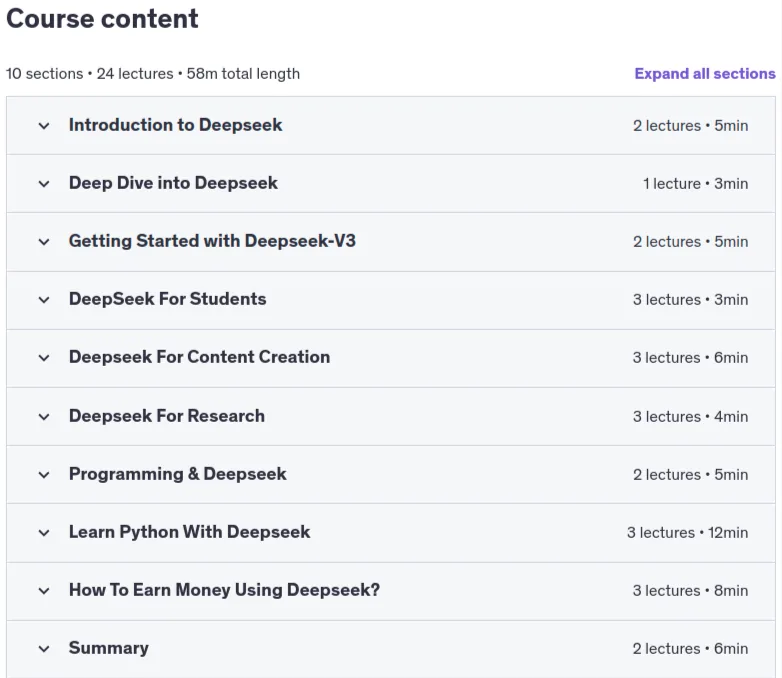Expand chevron for Deep Dive into Deepseek
782x678 pixels.
pos(44,184)
